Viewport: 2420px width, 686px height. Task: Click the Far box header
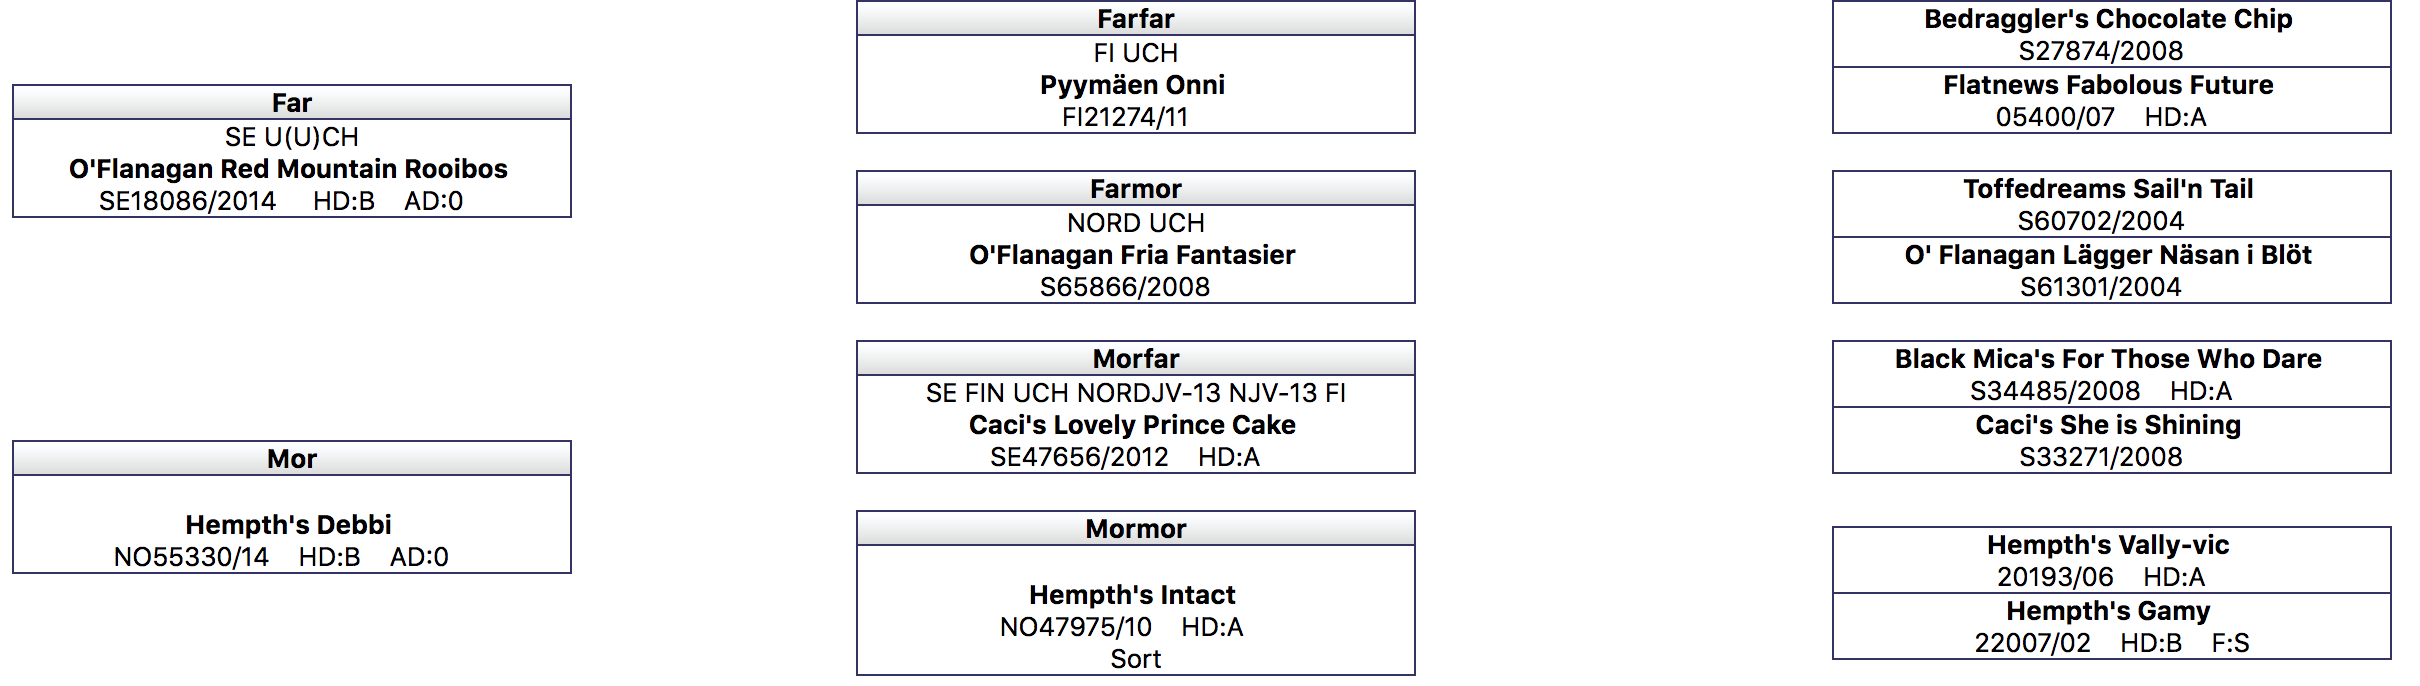(x=292, y=103)
